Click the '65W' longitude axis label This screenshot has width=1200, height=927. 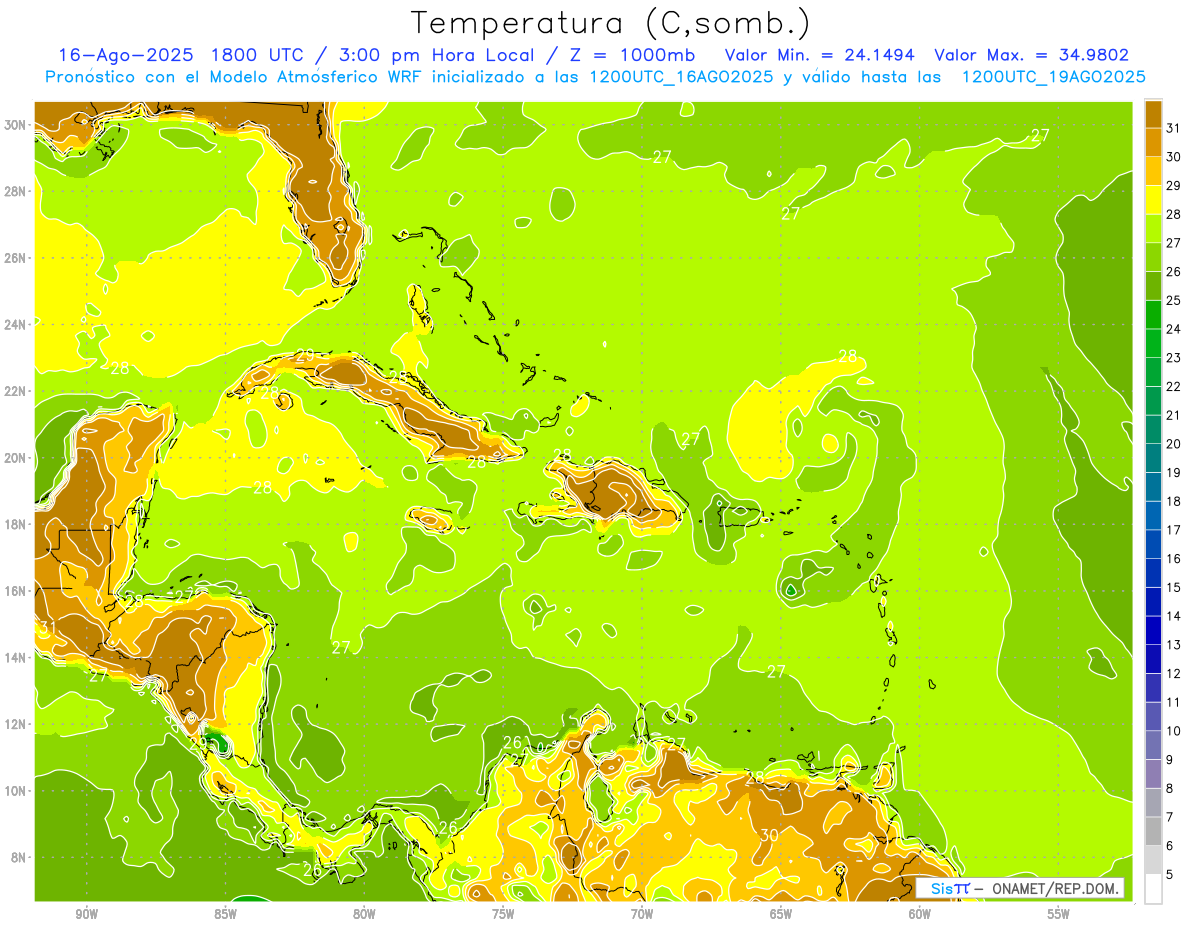click(781, 913)
